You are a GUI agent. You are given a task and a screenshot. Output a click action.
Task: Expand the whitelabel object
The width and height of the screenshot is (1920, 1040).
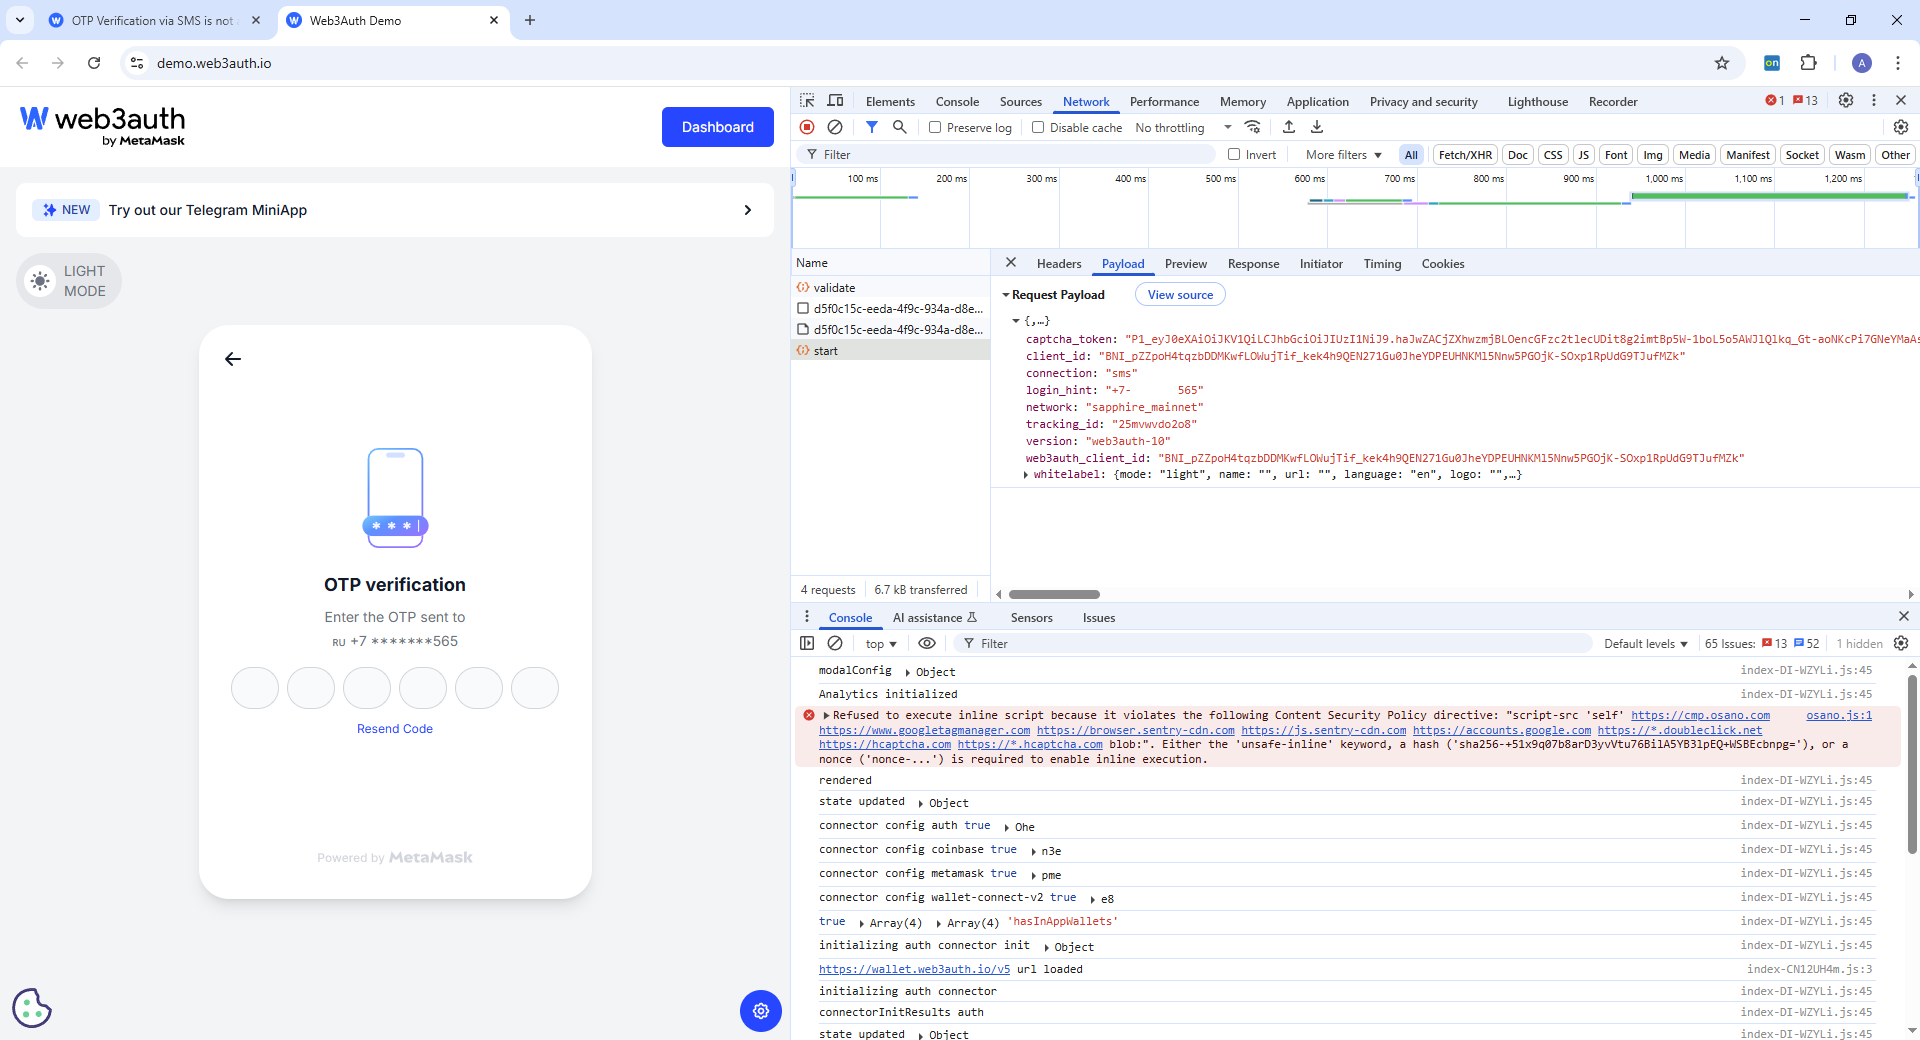tap(1026, 475)
